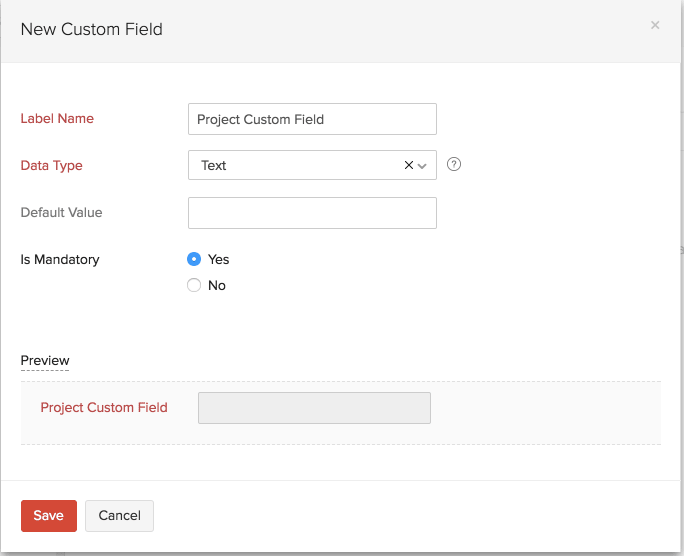Click the Default Value field label

pyautogui.click(x=61, y=213)
